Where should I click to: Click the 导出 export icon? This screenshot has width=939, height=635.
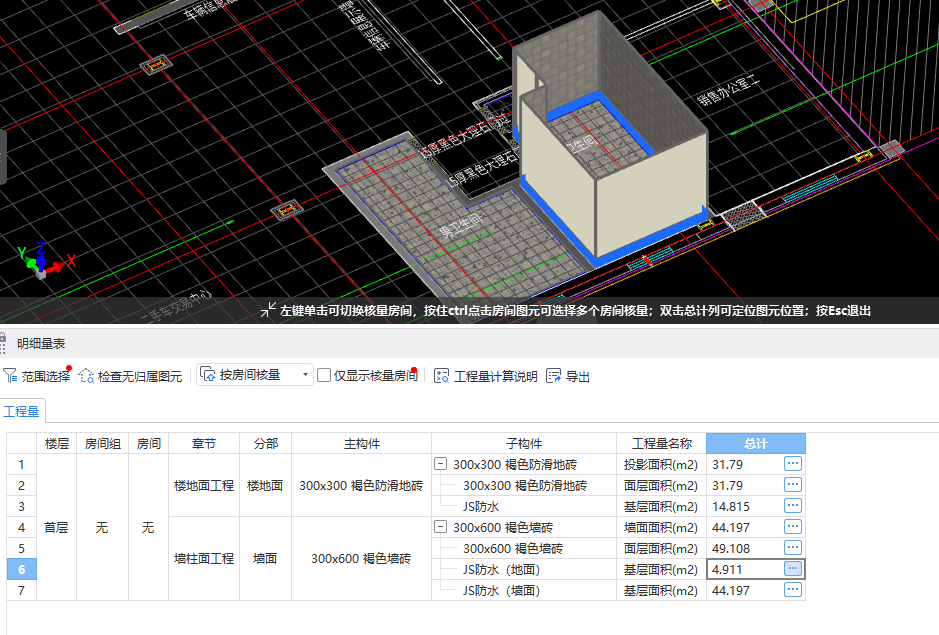click(554, 376)
